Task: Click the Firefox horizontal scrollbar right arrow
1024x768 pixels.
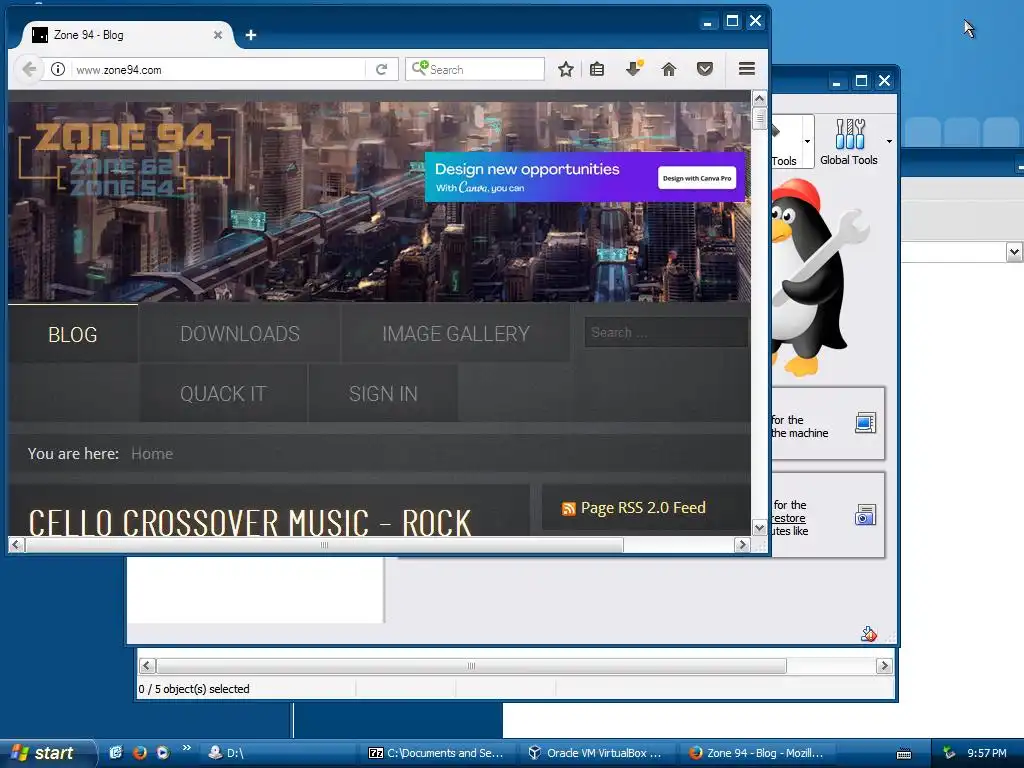Action: click(x=742, y=545)
